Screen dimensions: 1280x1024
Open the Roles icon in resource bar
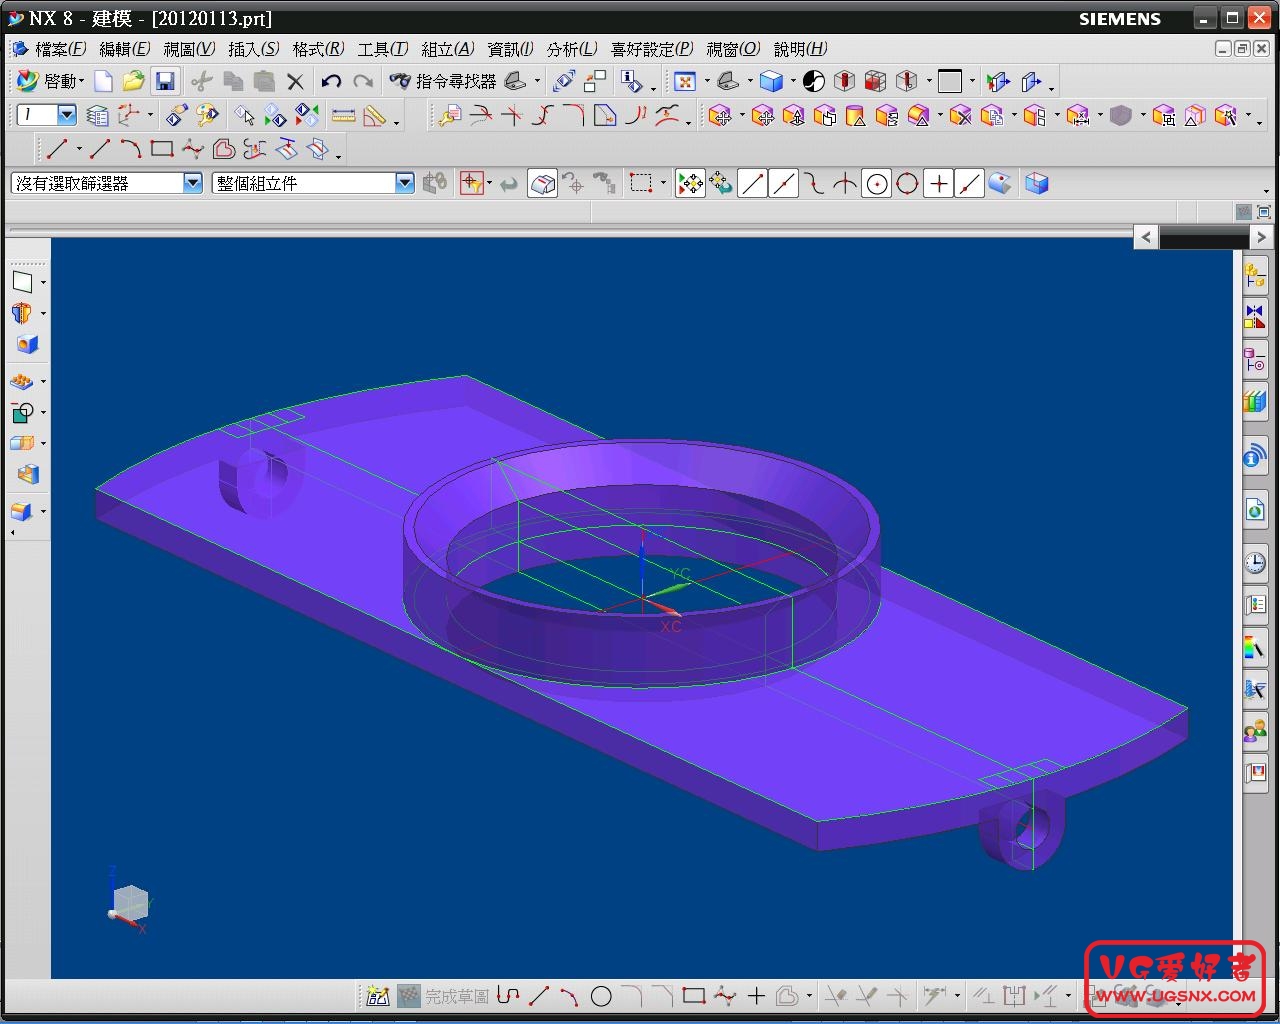coord(1255,733)
